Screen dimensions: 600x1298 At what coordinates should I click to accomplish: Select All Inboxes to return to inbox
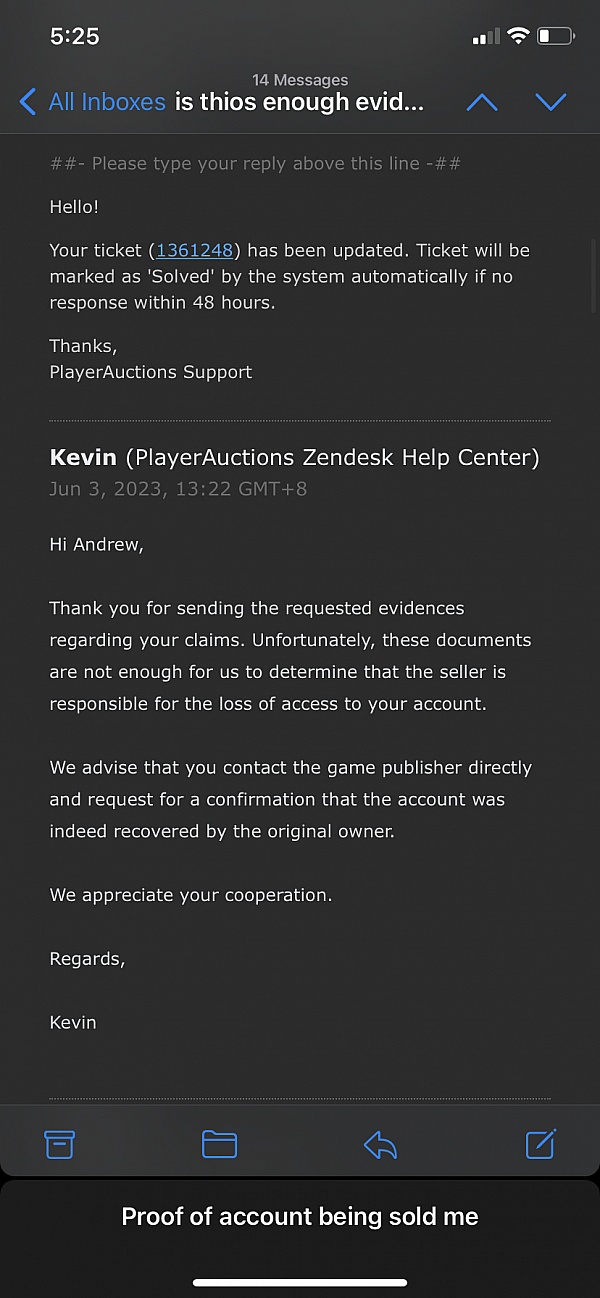pyautogui.click(x=106, y=101)
